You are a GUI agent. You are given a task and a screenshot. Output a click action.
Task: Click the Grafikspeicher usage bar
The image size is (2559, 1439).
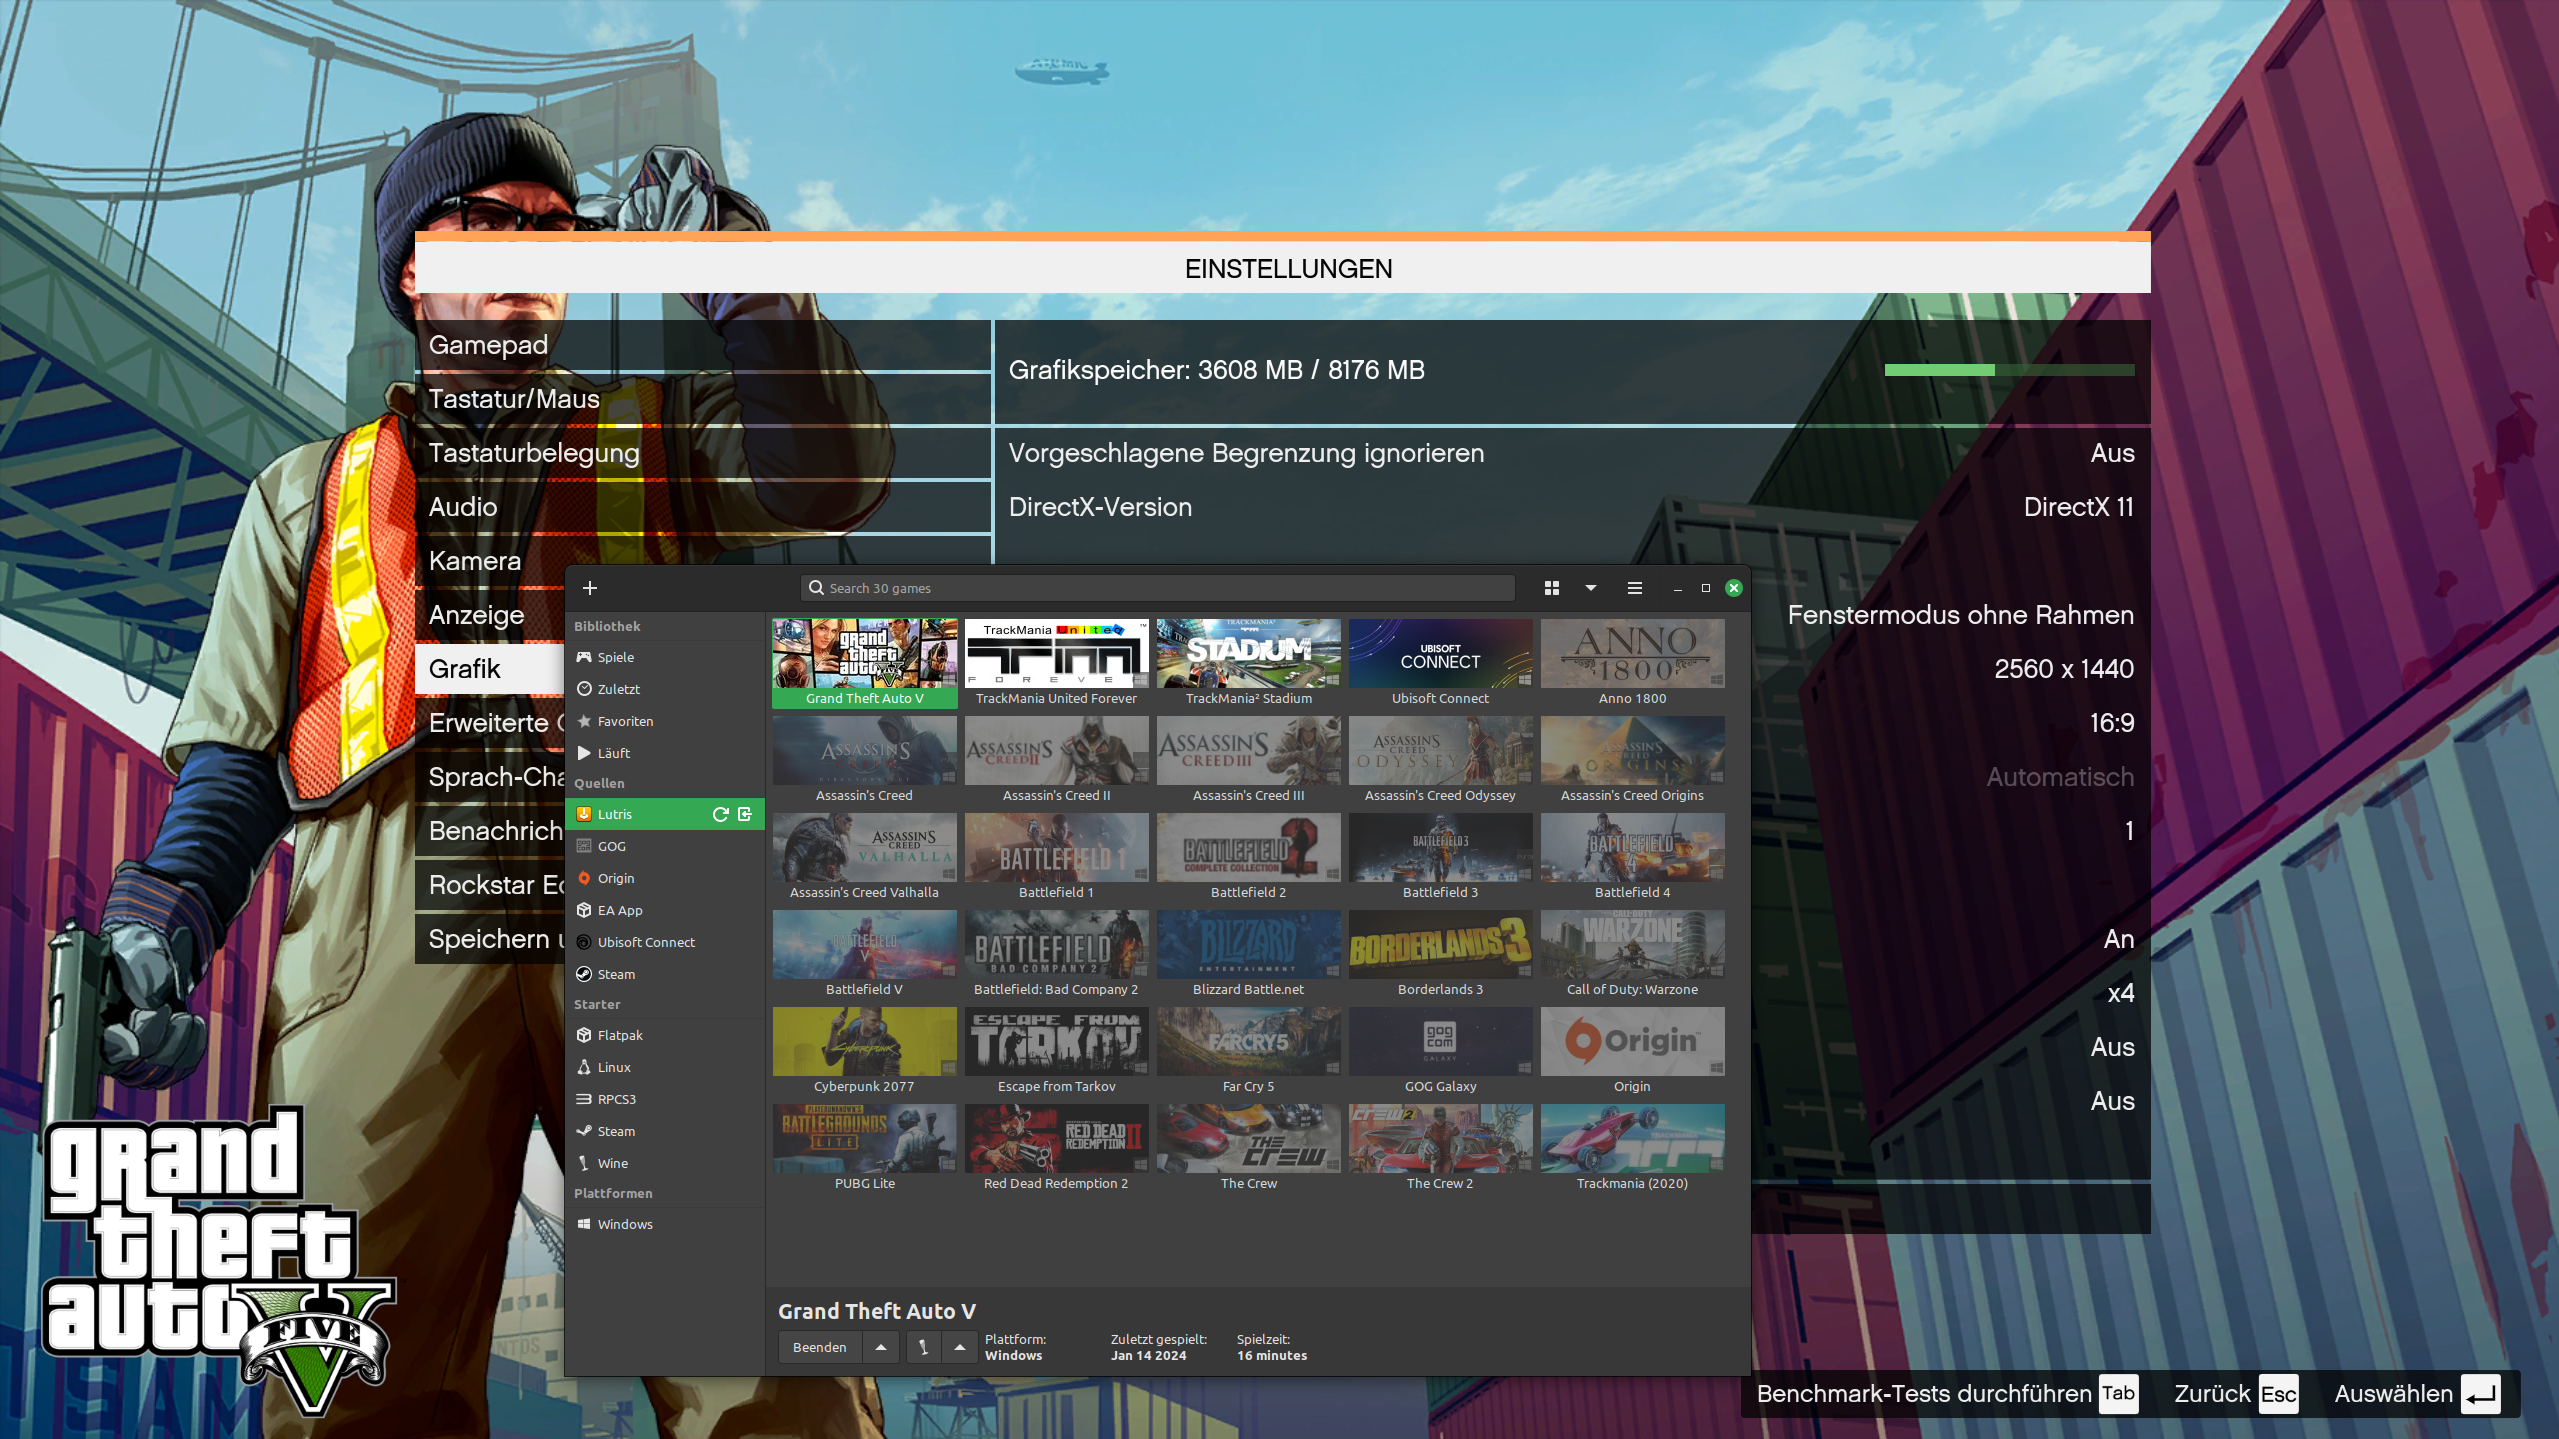2008,370
